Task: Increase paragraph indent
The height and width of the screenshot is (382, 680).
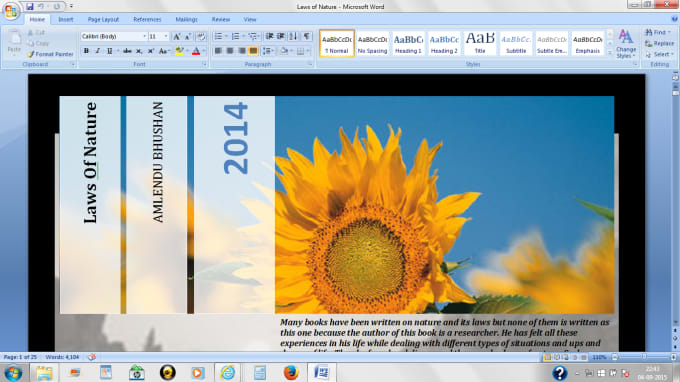Action: (281, 36)
